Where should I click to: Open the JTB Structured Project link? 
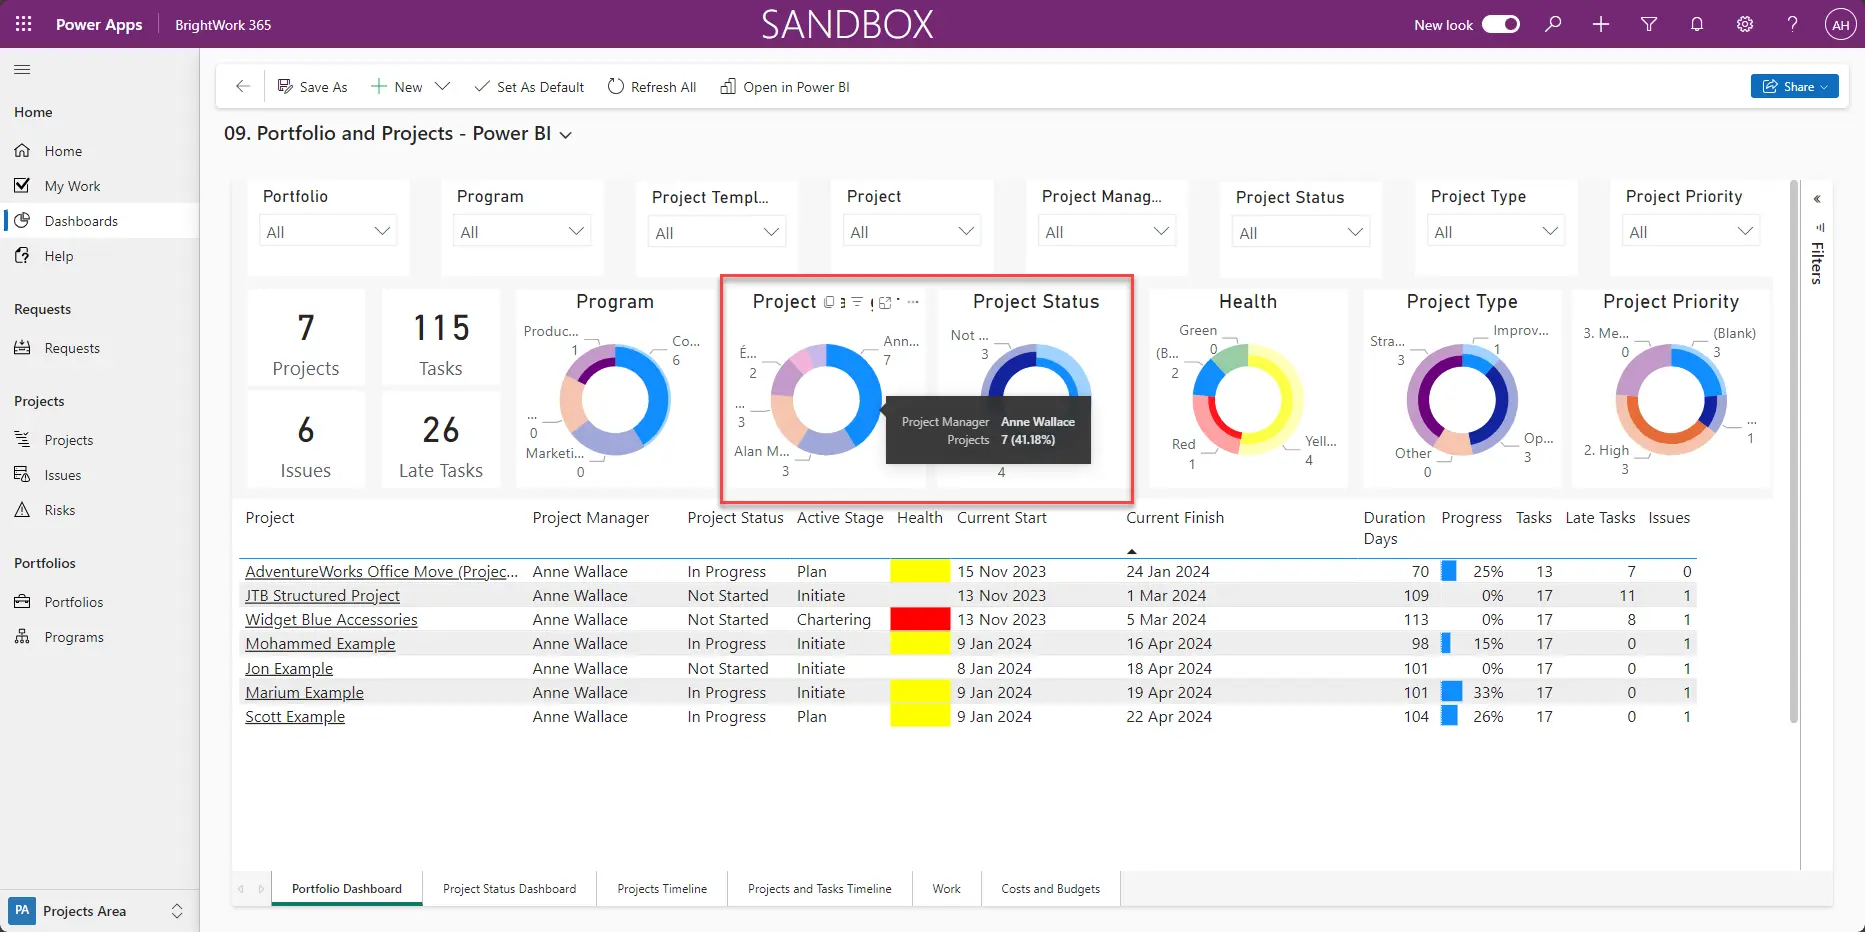(322, 595)
